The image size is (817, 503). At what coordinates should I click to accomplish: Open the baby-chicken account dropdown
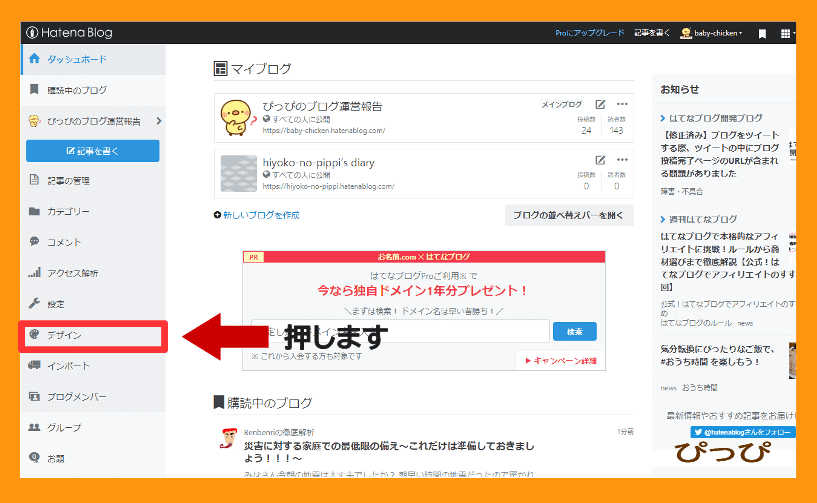pos(718,33)
